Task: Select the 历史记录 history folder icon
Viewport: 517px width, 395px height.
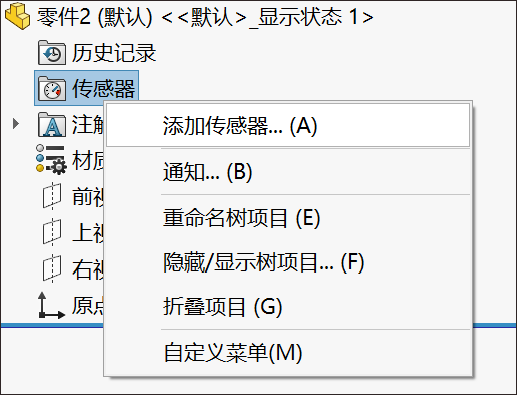Action: point(52,53)
